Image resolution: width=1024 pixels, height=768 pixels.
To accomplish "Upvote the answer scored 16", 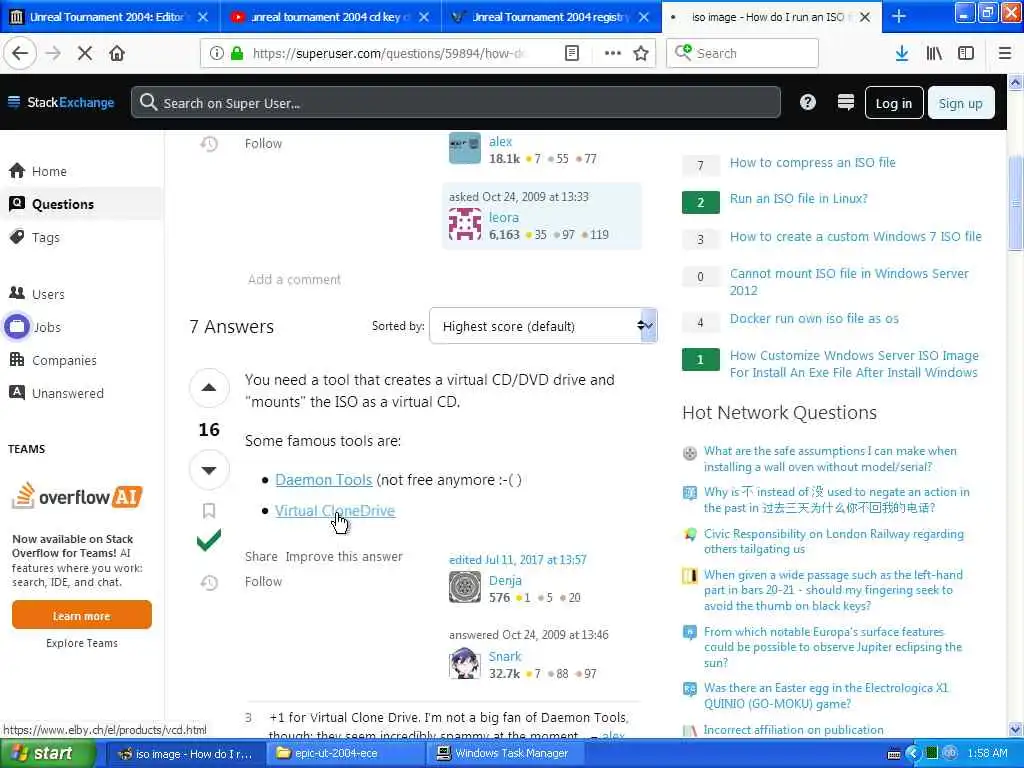I will [209, 388].
